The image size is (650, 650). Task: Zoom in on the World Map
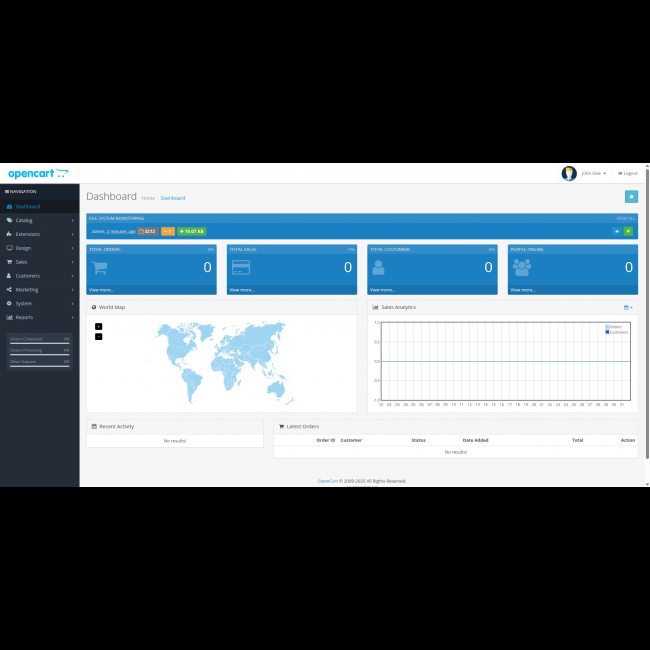(x=98, y=326)
